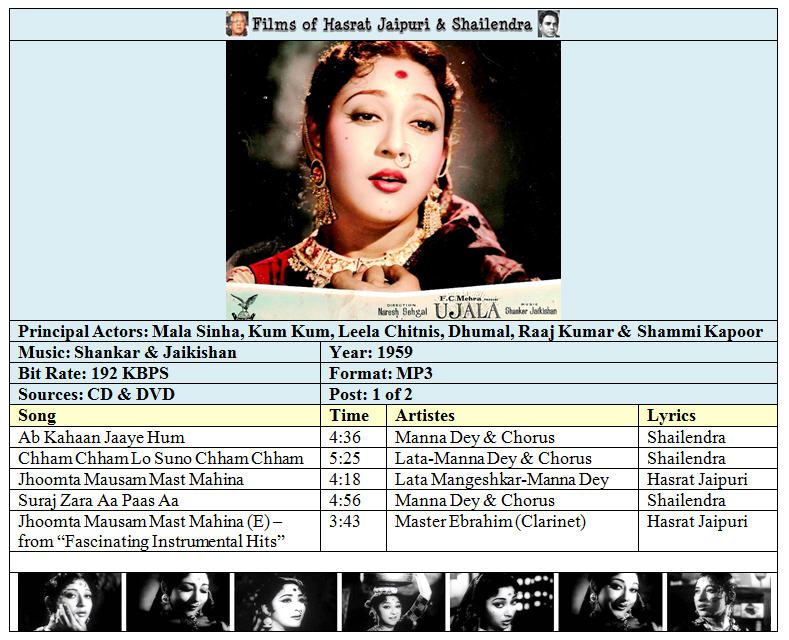Select song 'Jhoomta Mausam Mast Mahina' vocal version

click(x=131, y=479)
